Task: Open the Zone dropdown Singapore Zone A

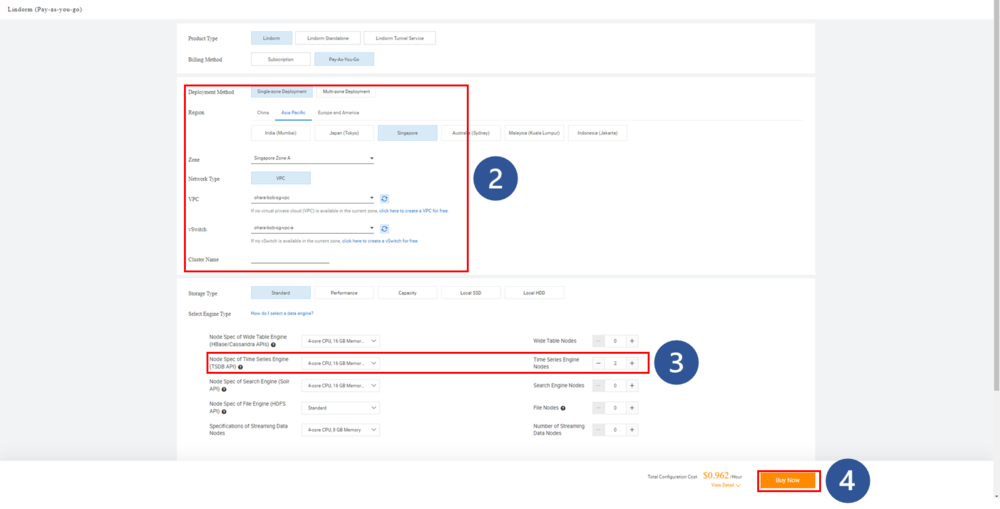Action: point(312,158)
